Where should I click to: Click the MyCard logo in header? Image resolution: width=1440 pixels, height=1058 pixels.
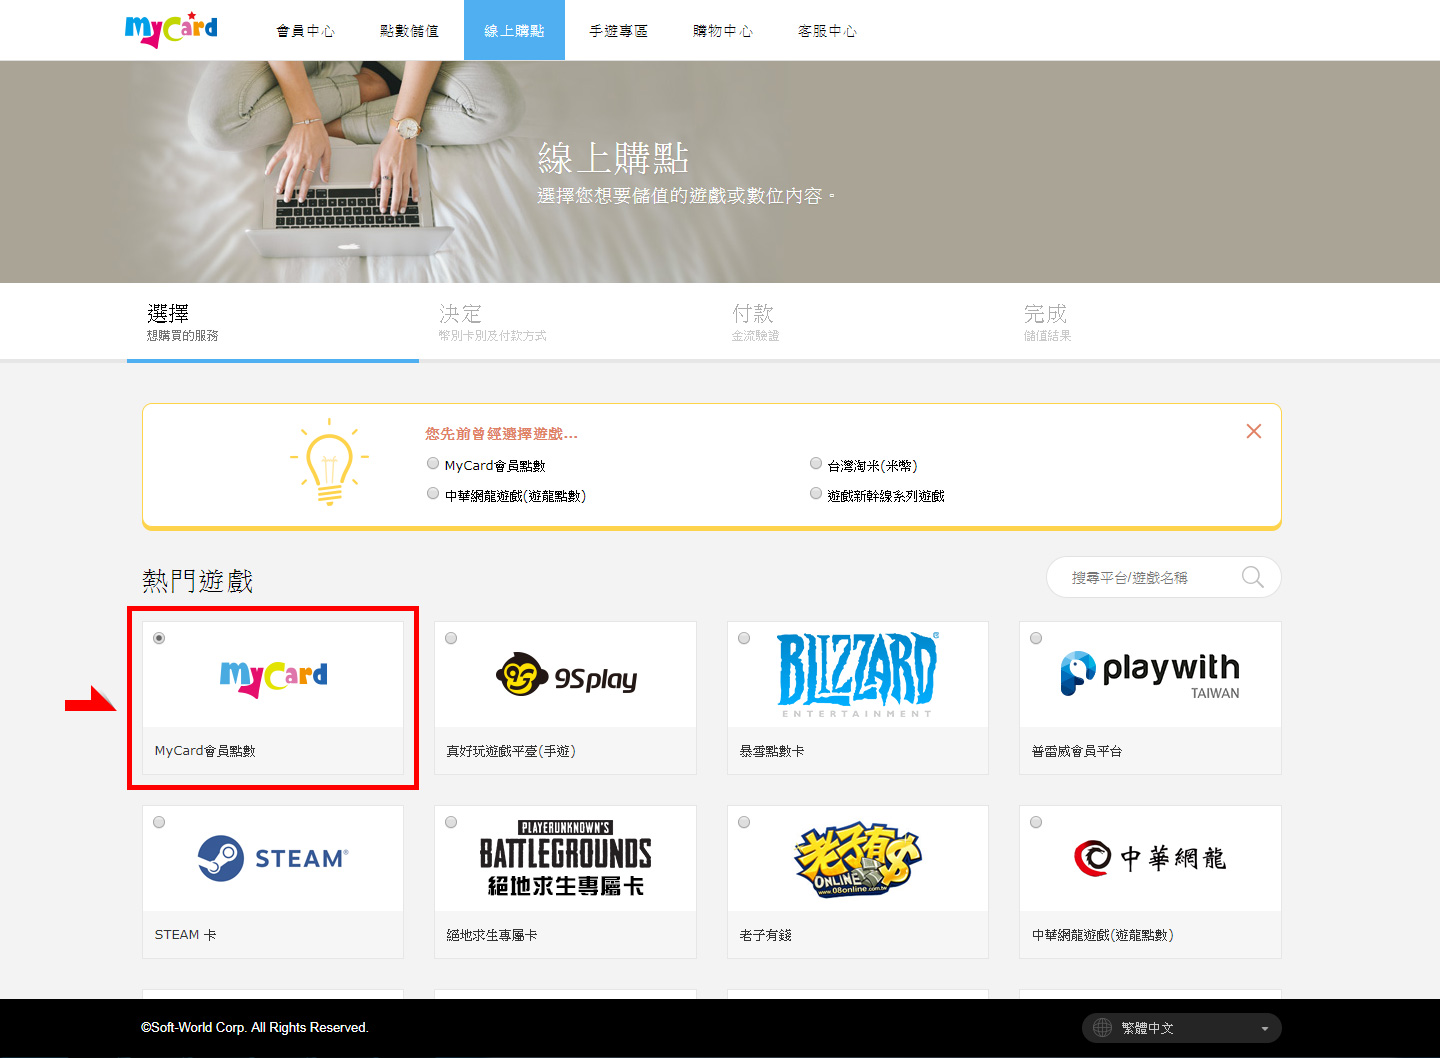(171, 30)
